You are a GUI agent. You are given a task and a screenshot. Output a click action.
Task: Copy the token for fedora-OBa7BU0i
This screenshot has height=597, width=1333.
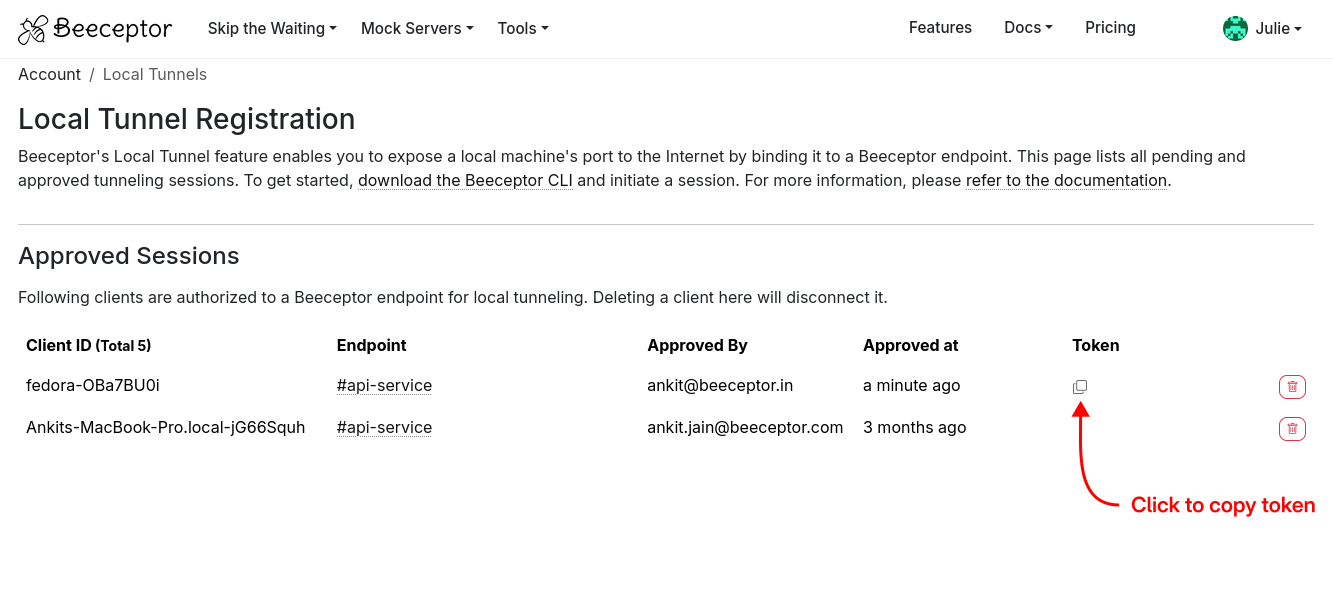[1080, 387]
